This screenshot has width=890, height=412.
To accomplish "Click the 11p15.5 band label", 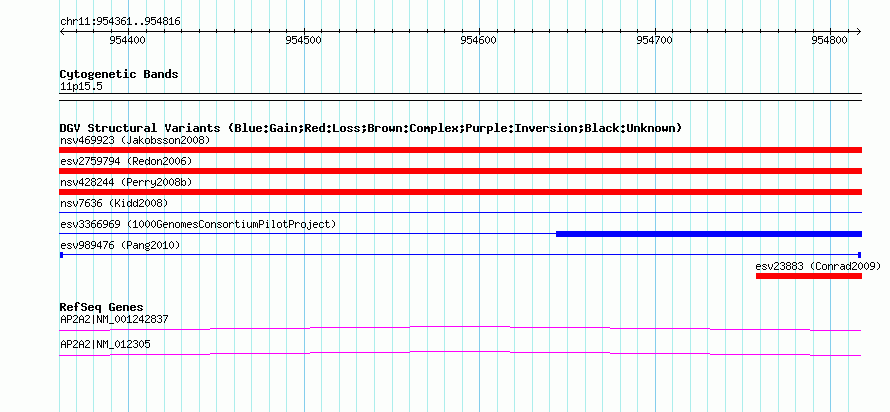I will (81, 87).
